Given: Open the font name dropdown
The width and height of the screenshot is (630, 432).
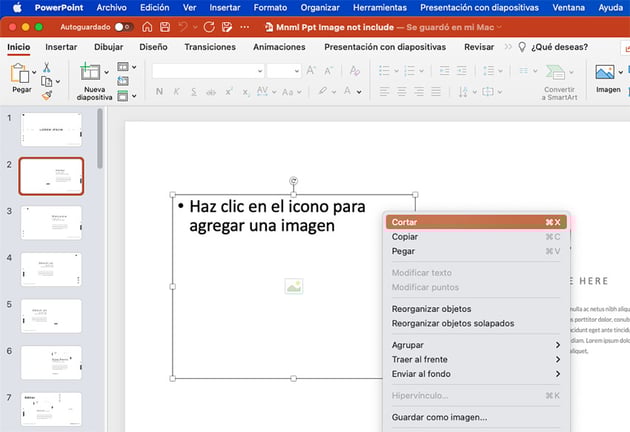Looking at the screenshot, I should 206,70.
